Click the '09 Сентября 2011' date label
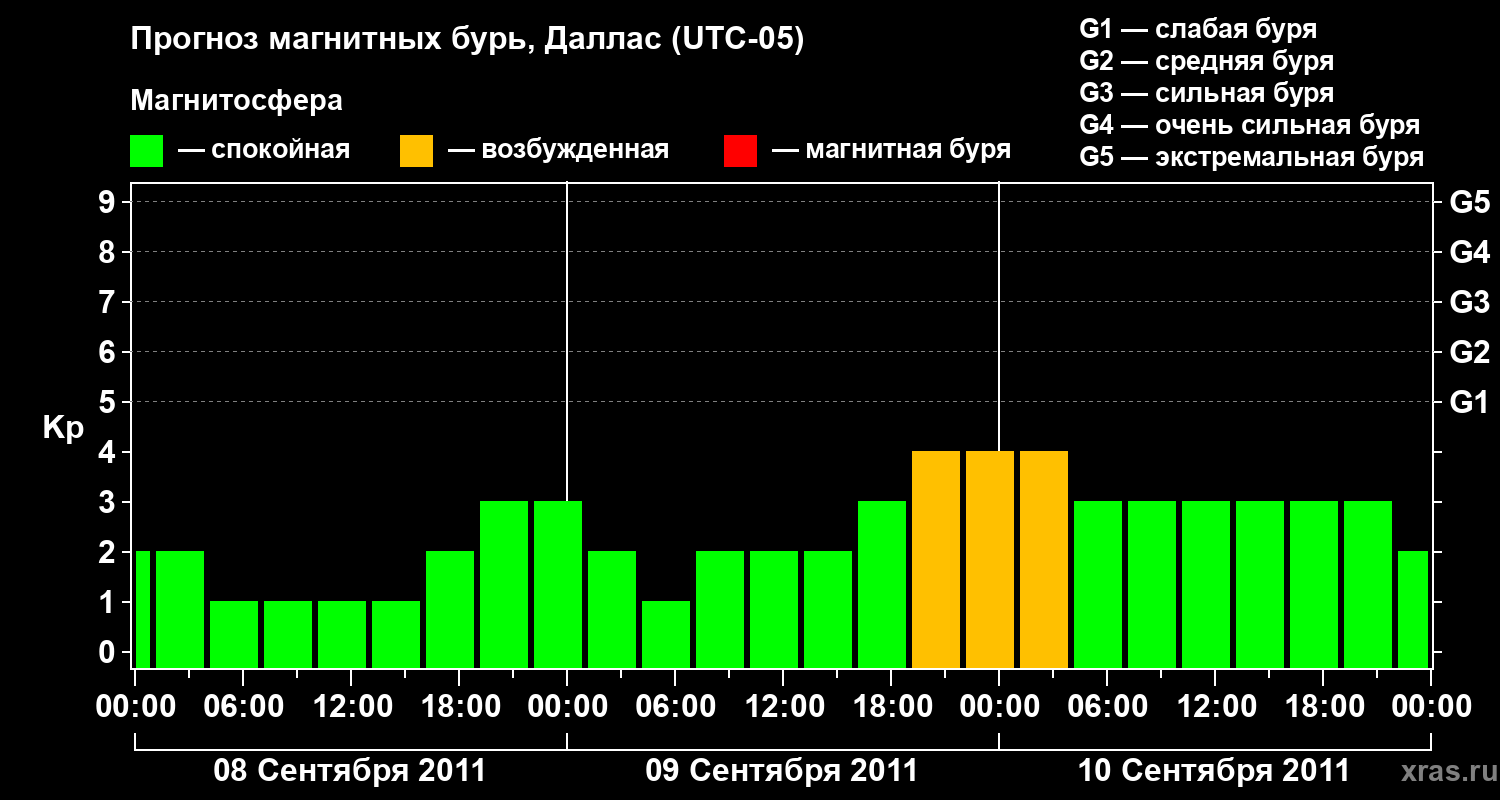This screenshot has width=1500, height=800. tap(782, 771)
